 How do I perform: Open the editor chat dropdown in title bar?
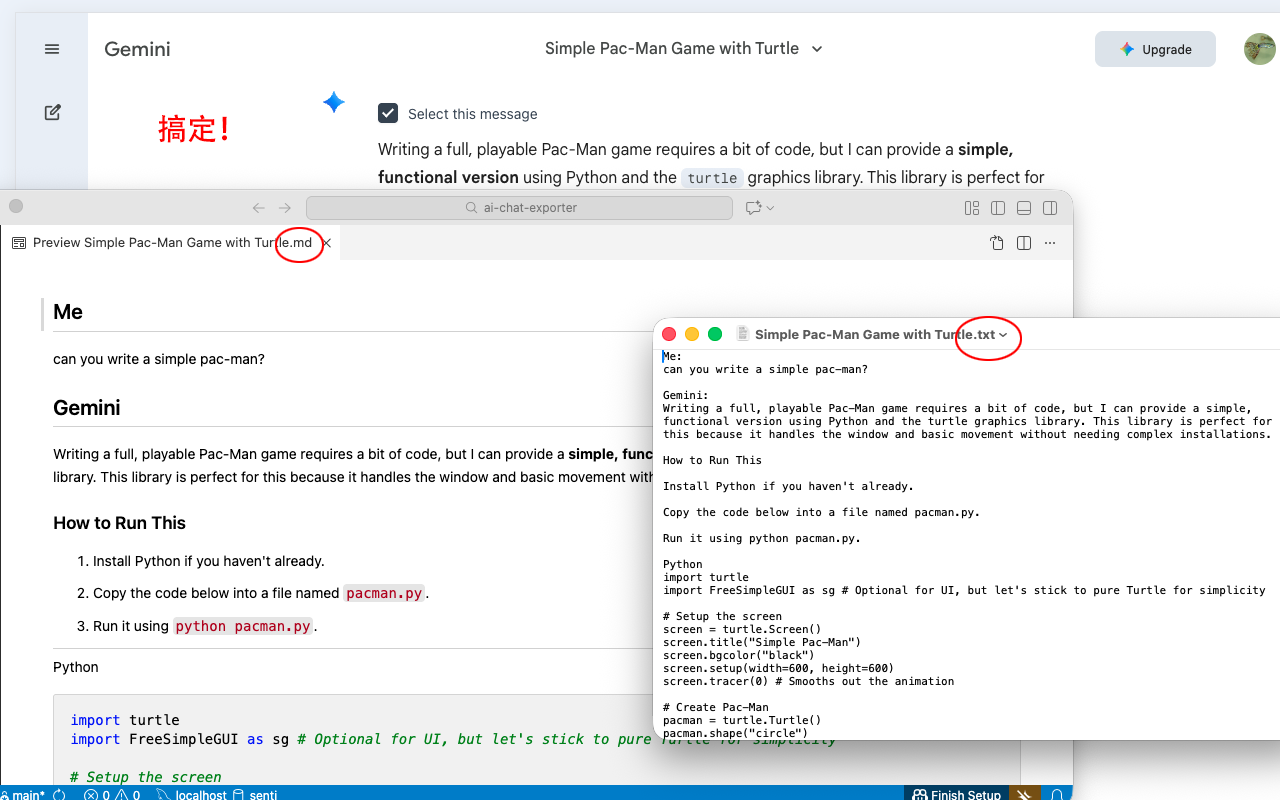[x=759, y=208]
